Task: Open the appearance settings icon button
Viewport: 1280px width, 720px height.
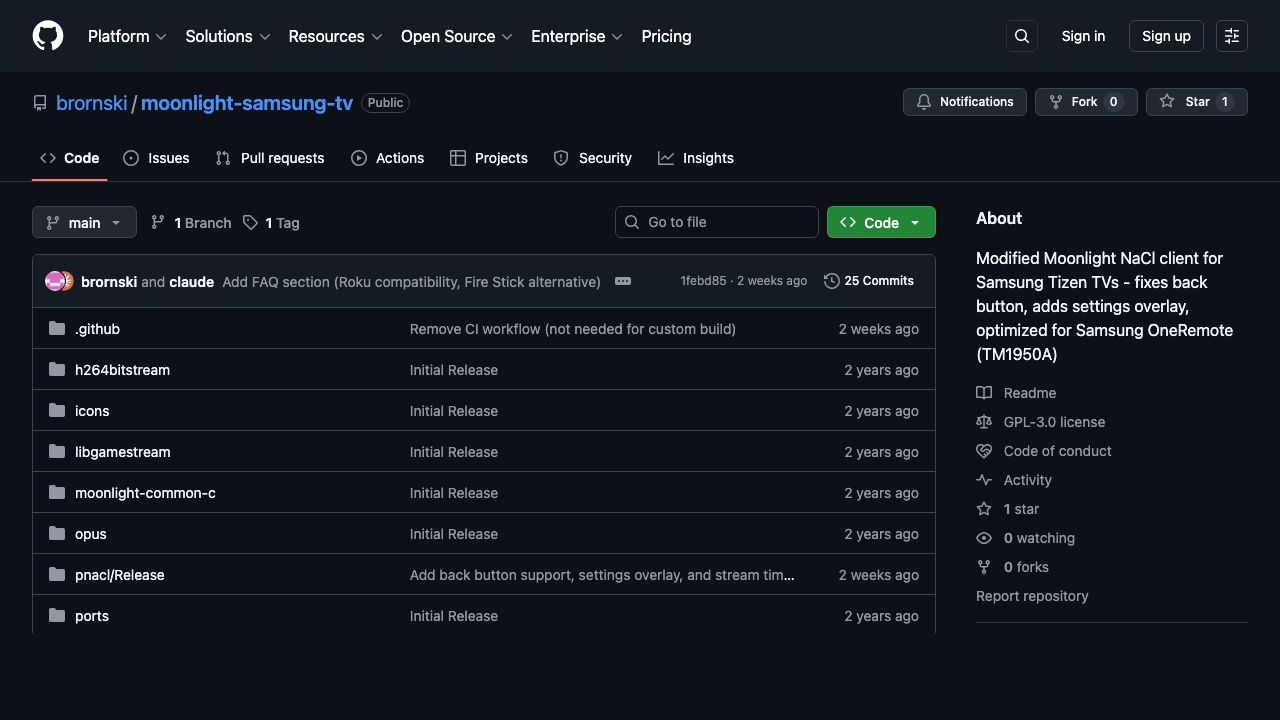Action: [1232, 36]
